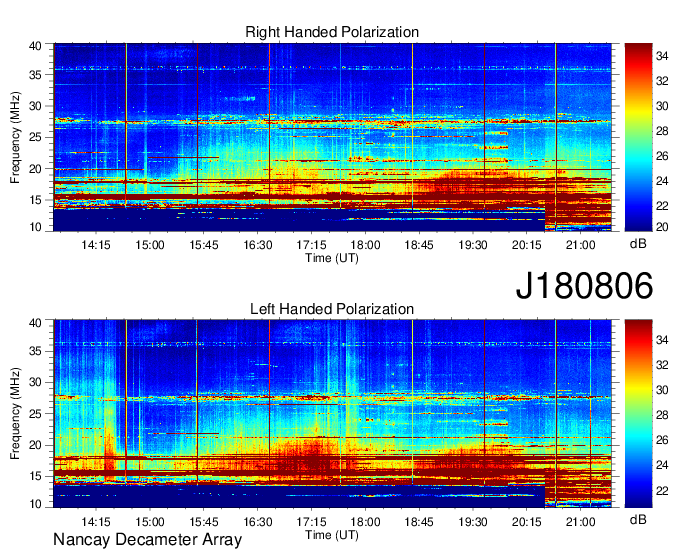Click the 34 dB value on top colorbar
Viewport: 680px width, 552px height.
click(661, 56)
